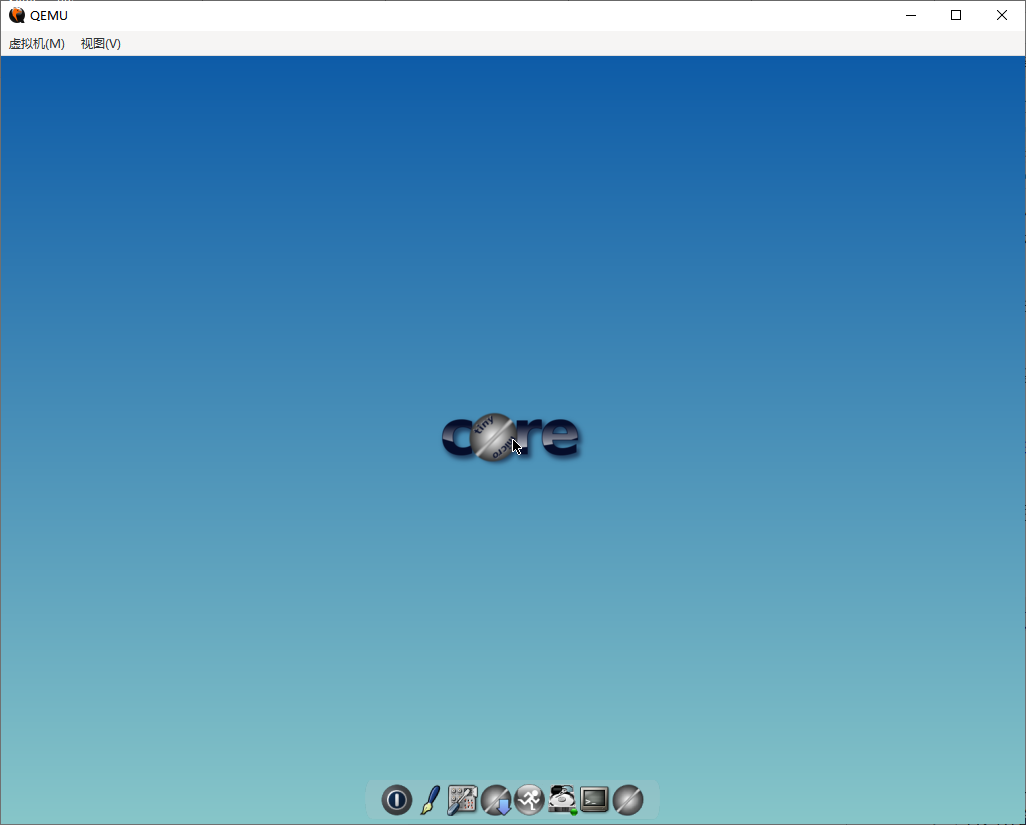The width and height of the screenshot is (1026, 825).
Task: Close the QEMU window
Action: click(1002, 15)
